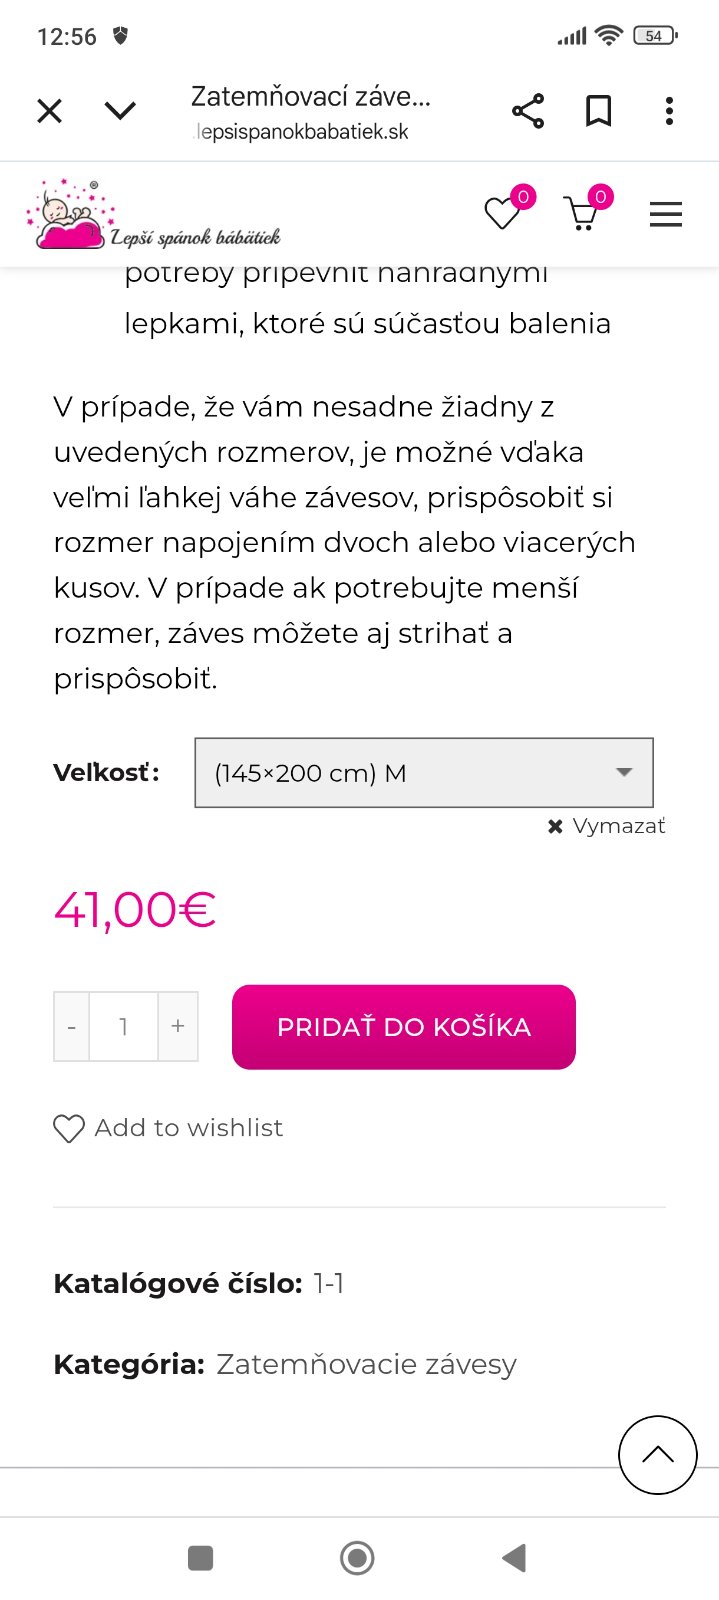Close the browser tab with X
The height and width of the screenshot is (1600, 719).
pyautogui.click(x=49, y=111)
